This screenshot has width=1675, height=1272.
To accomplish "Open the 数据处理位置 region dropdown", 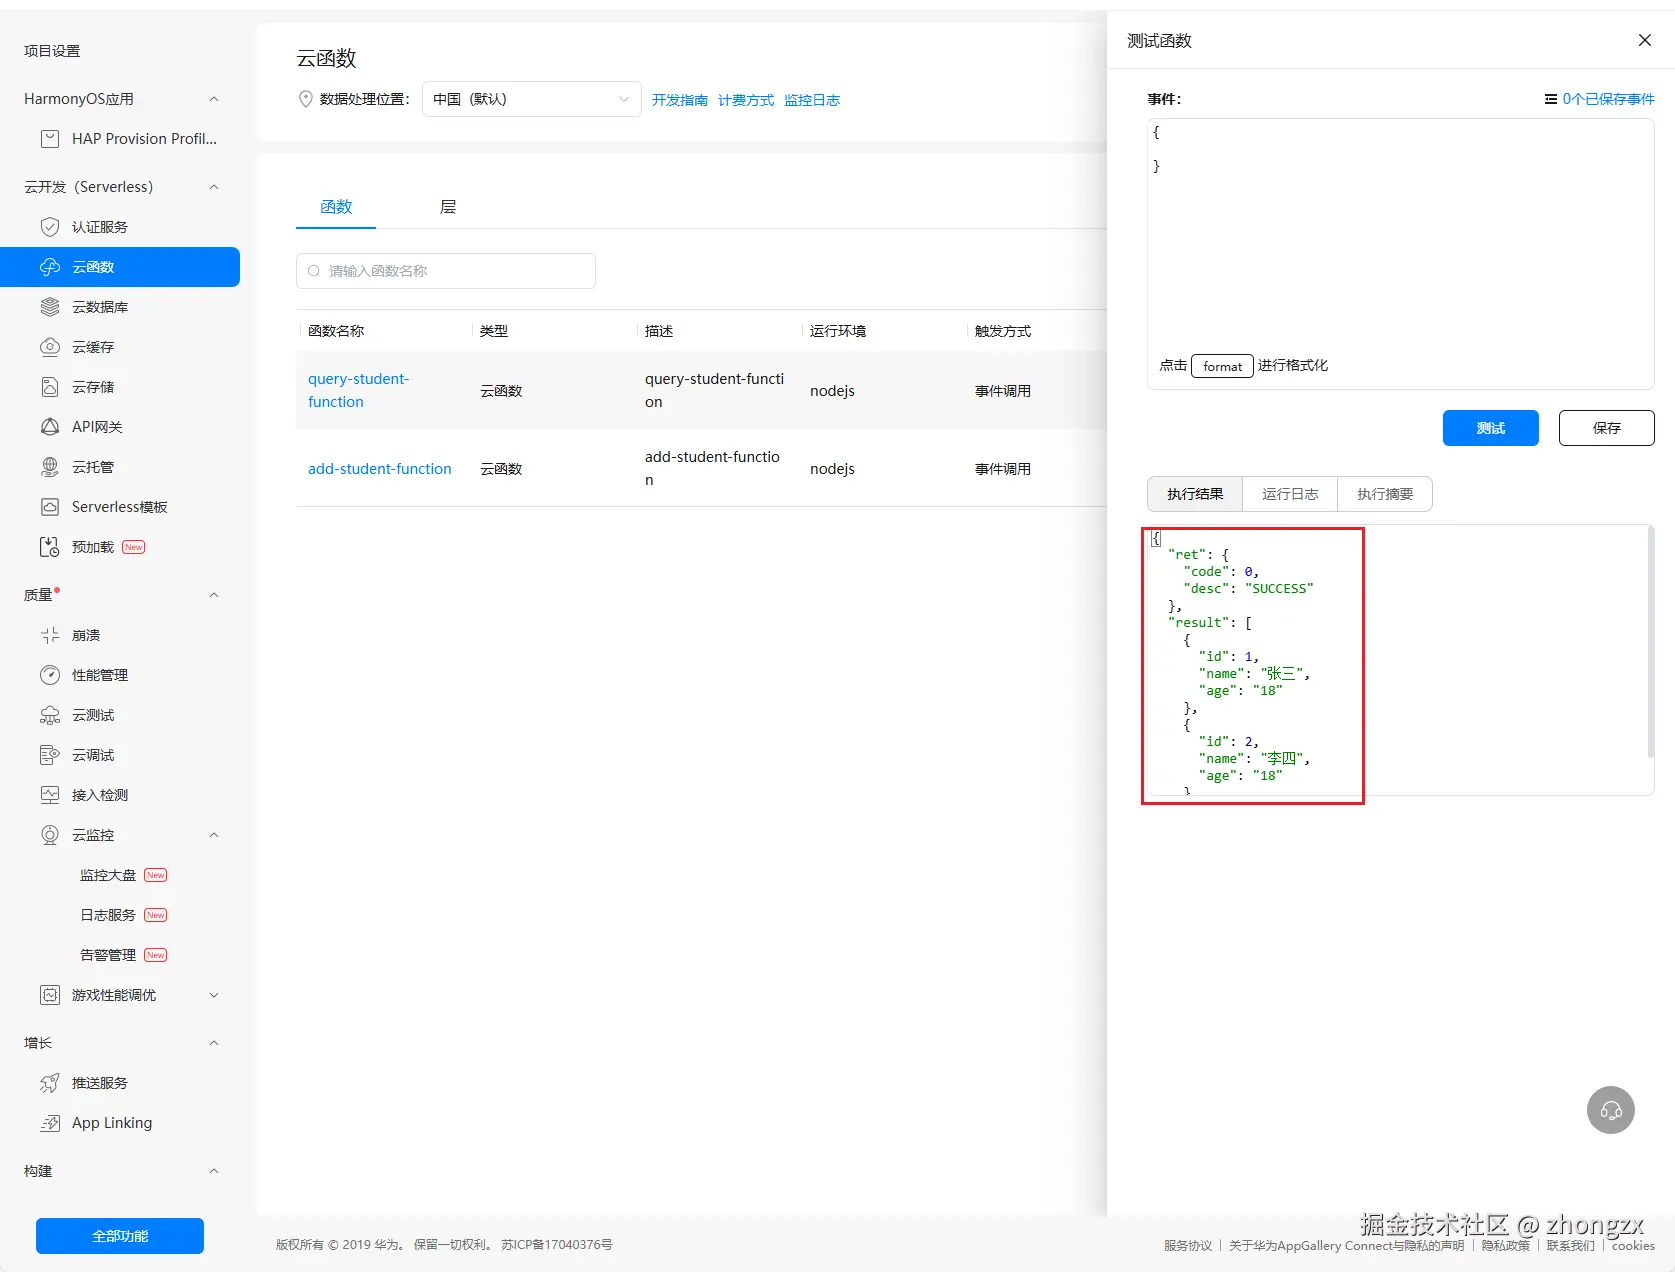I will point(532,99).
